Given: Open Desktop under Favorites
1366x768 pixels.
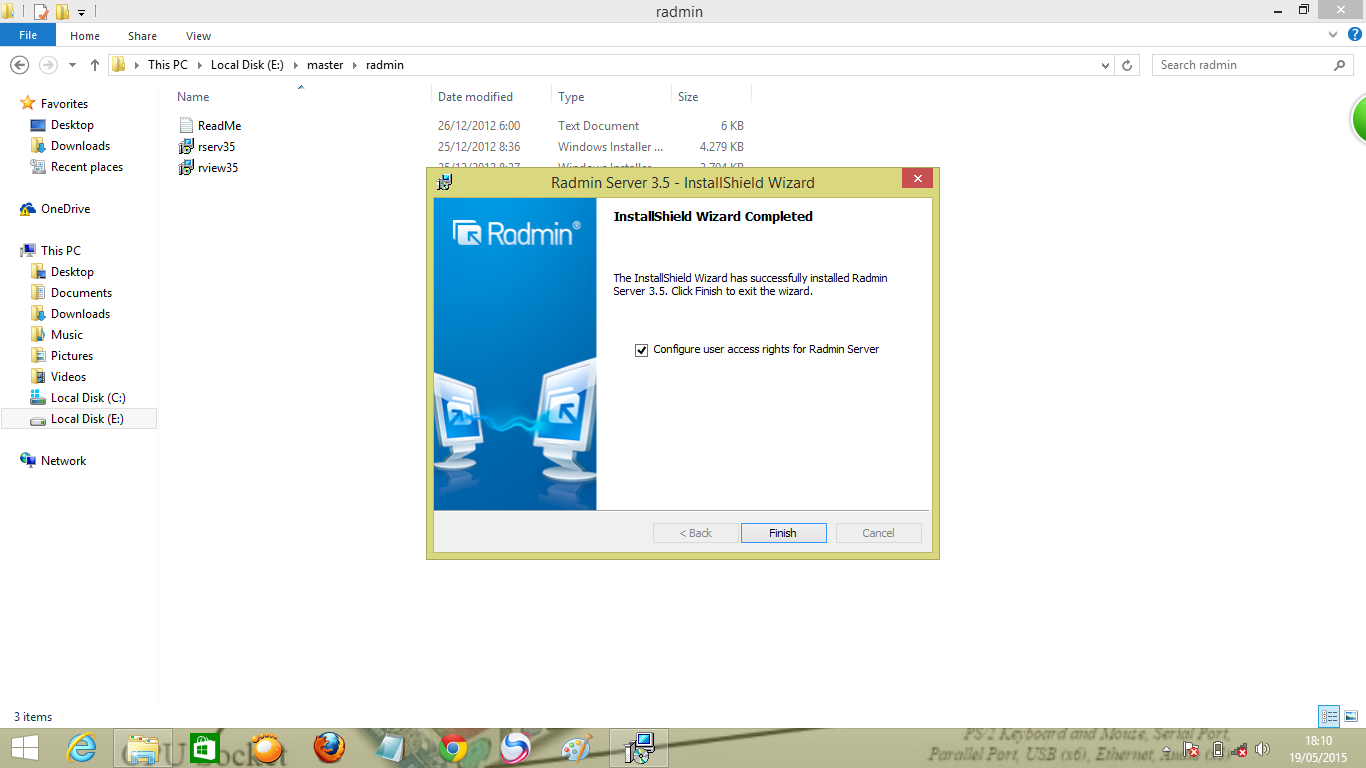Looking at the screenshot, I should tap(72, 125).
